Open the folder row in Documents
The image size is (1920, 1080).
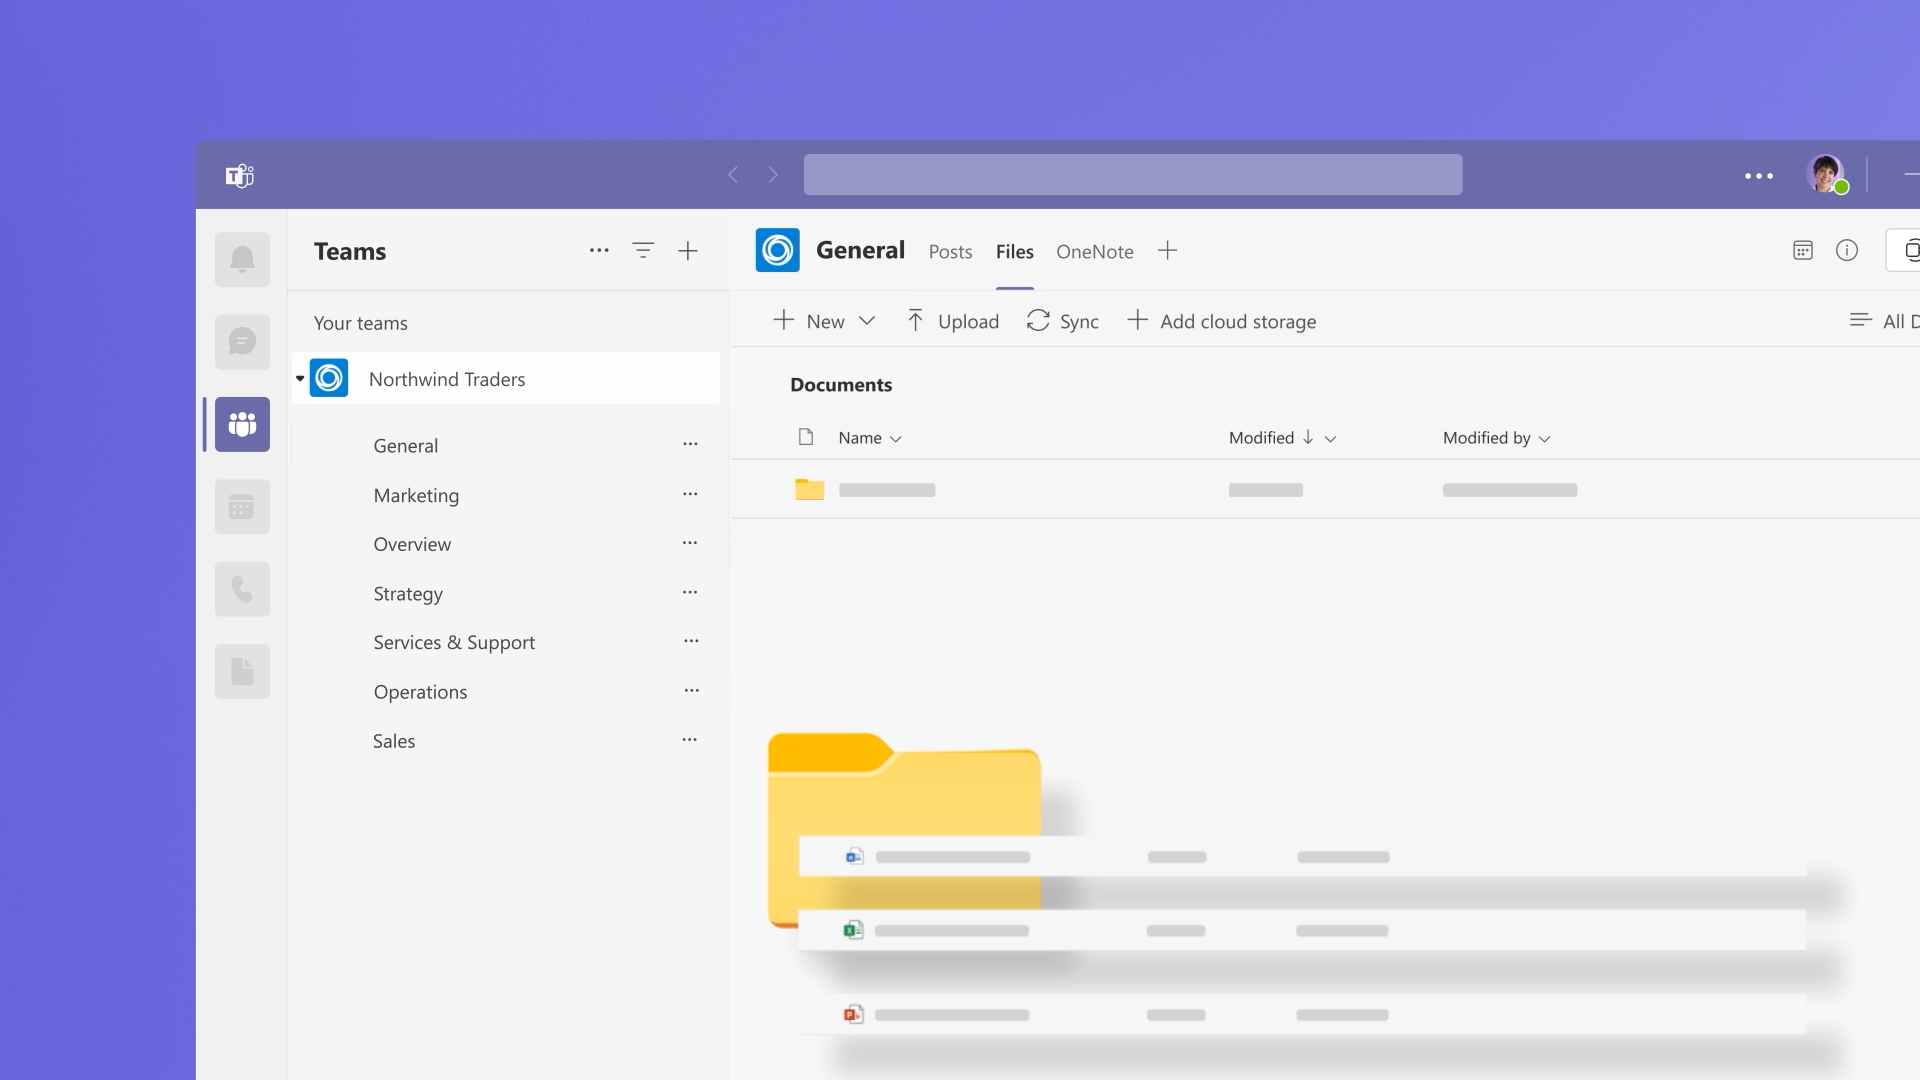tap(1325, 490)
